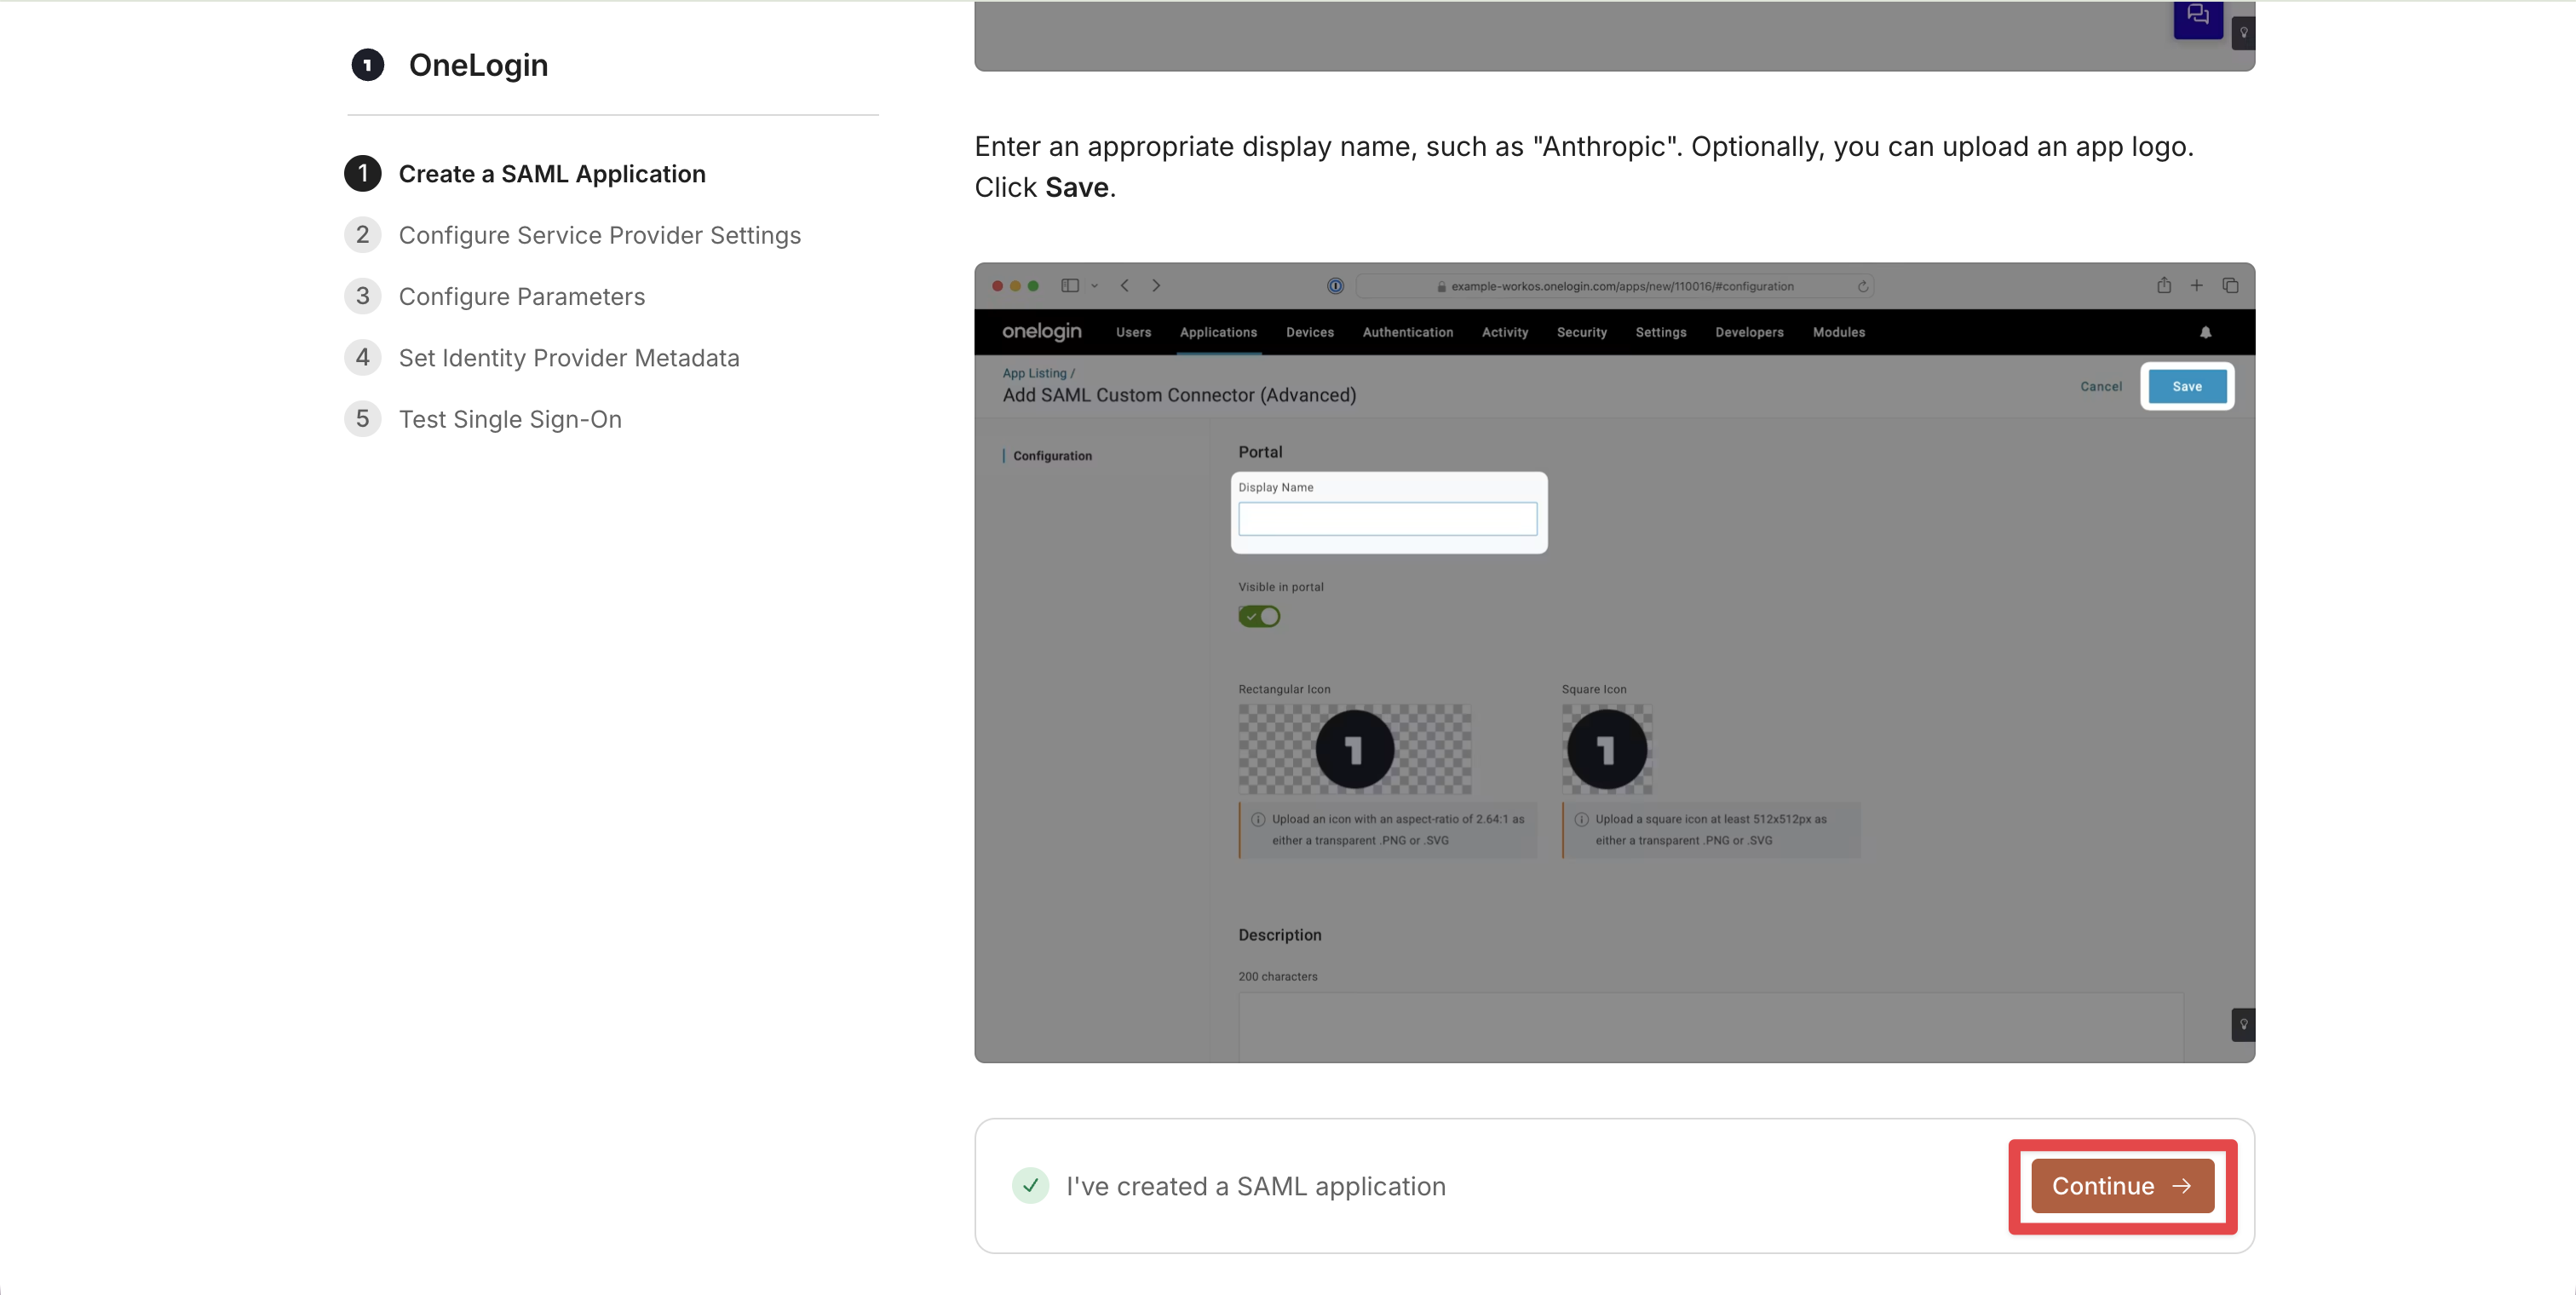
Task: Click the browser reload icon in address bar
Action: [x=1863, y=286]
